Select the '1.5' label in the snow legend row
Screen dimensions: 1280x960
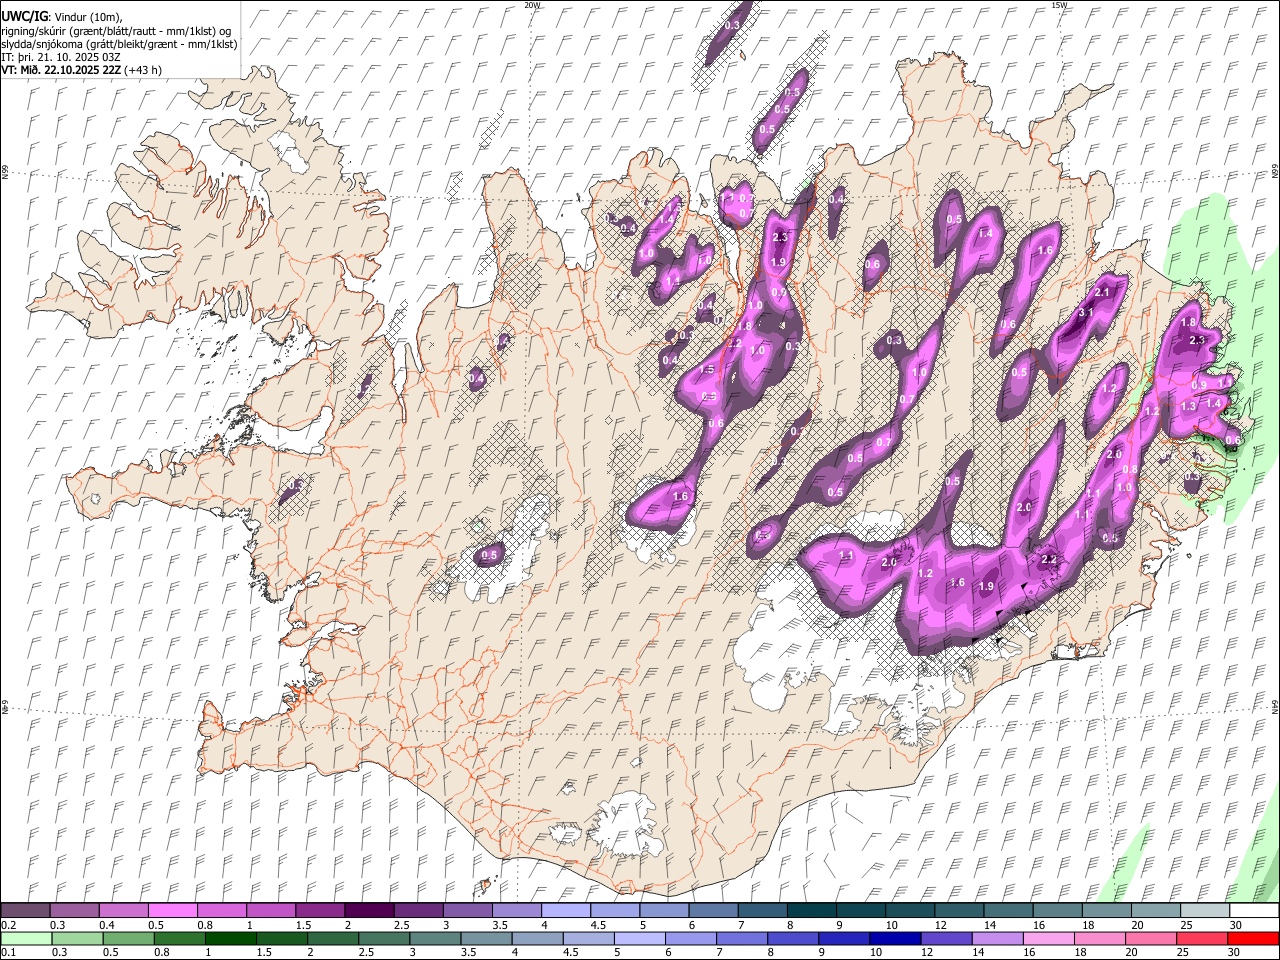pos(302,925)
